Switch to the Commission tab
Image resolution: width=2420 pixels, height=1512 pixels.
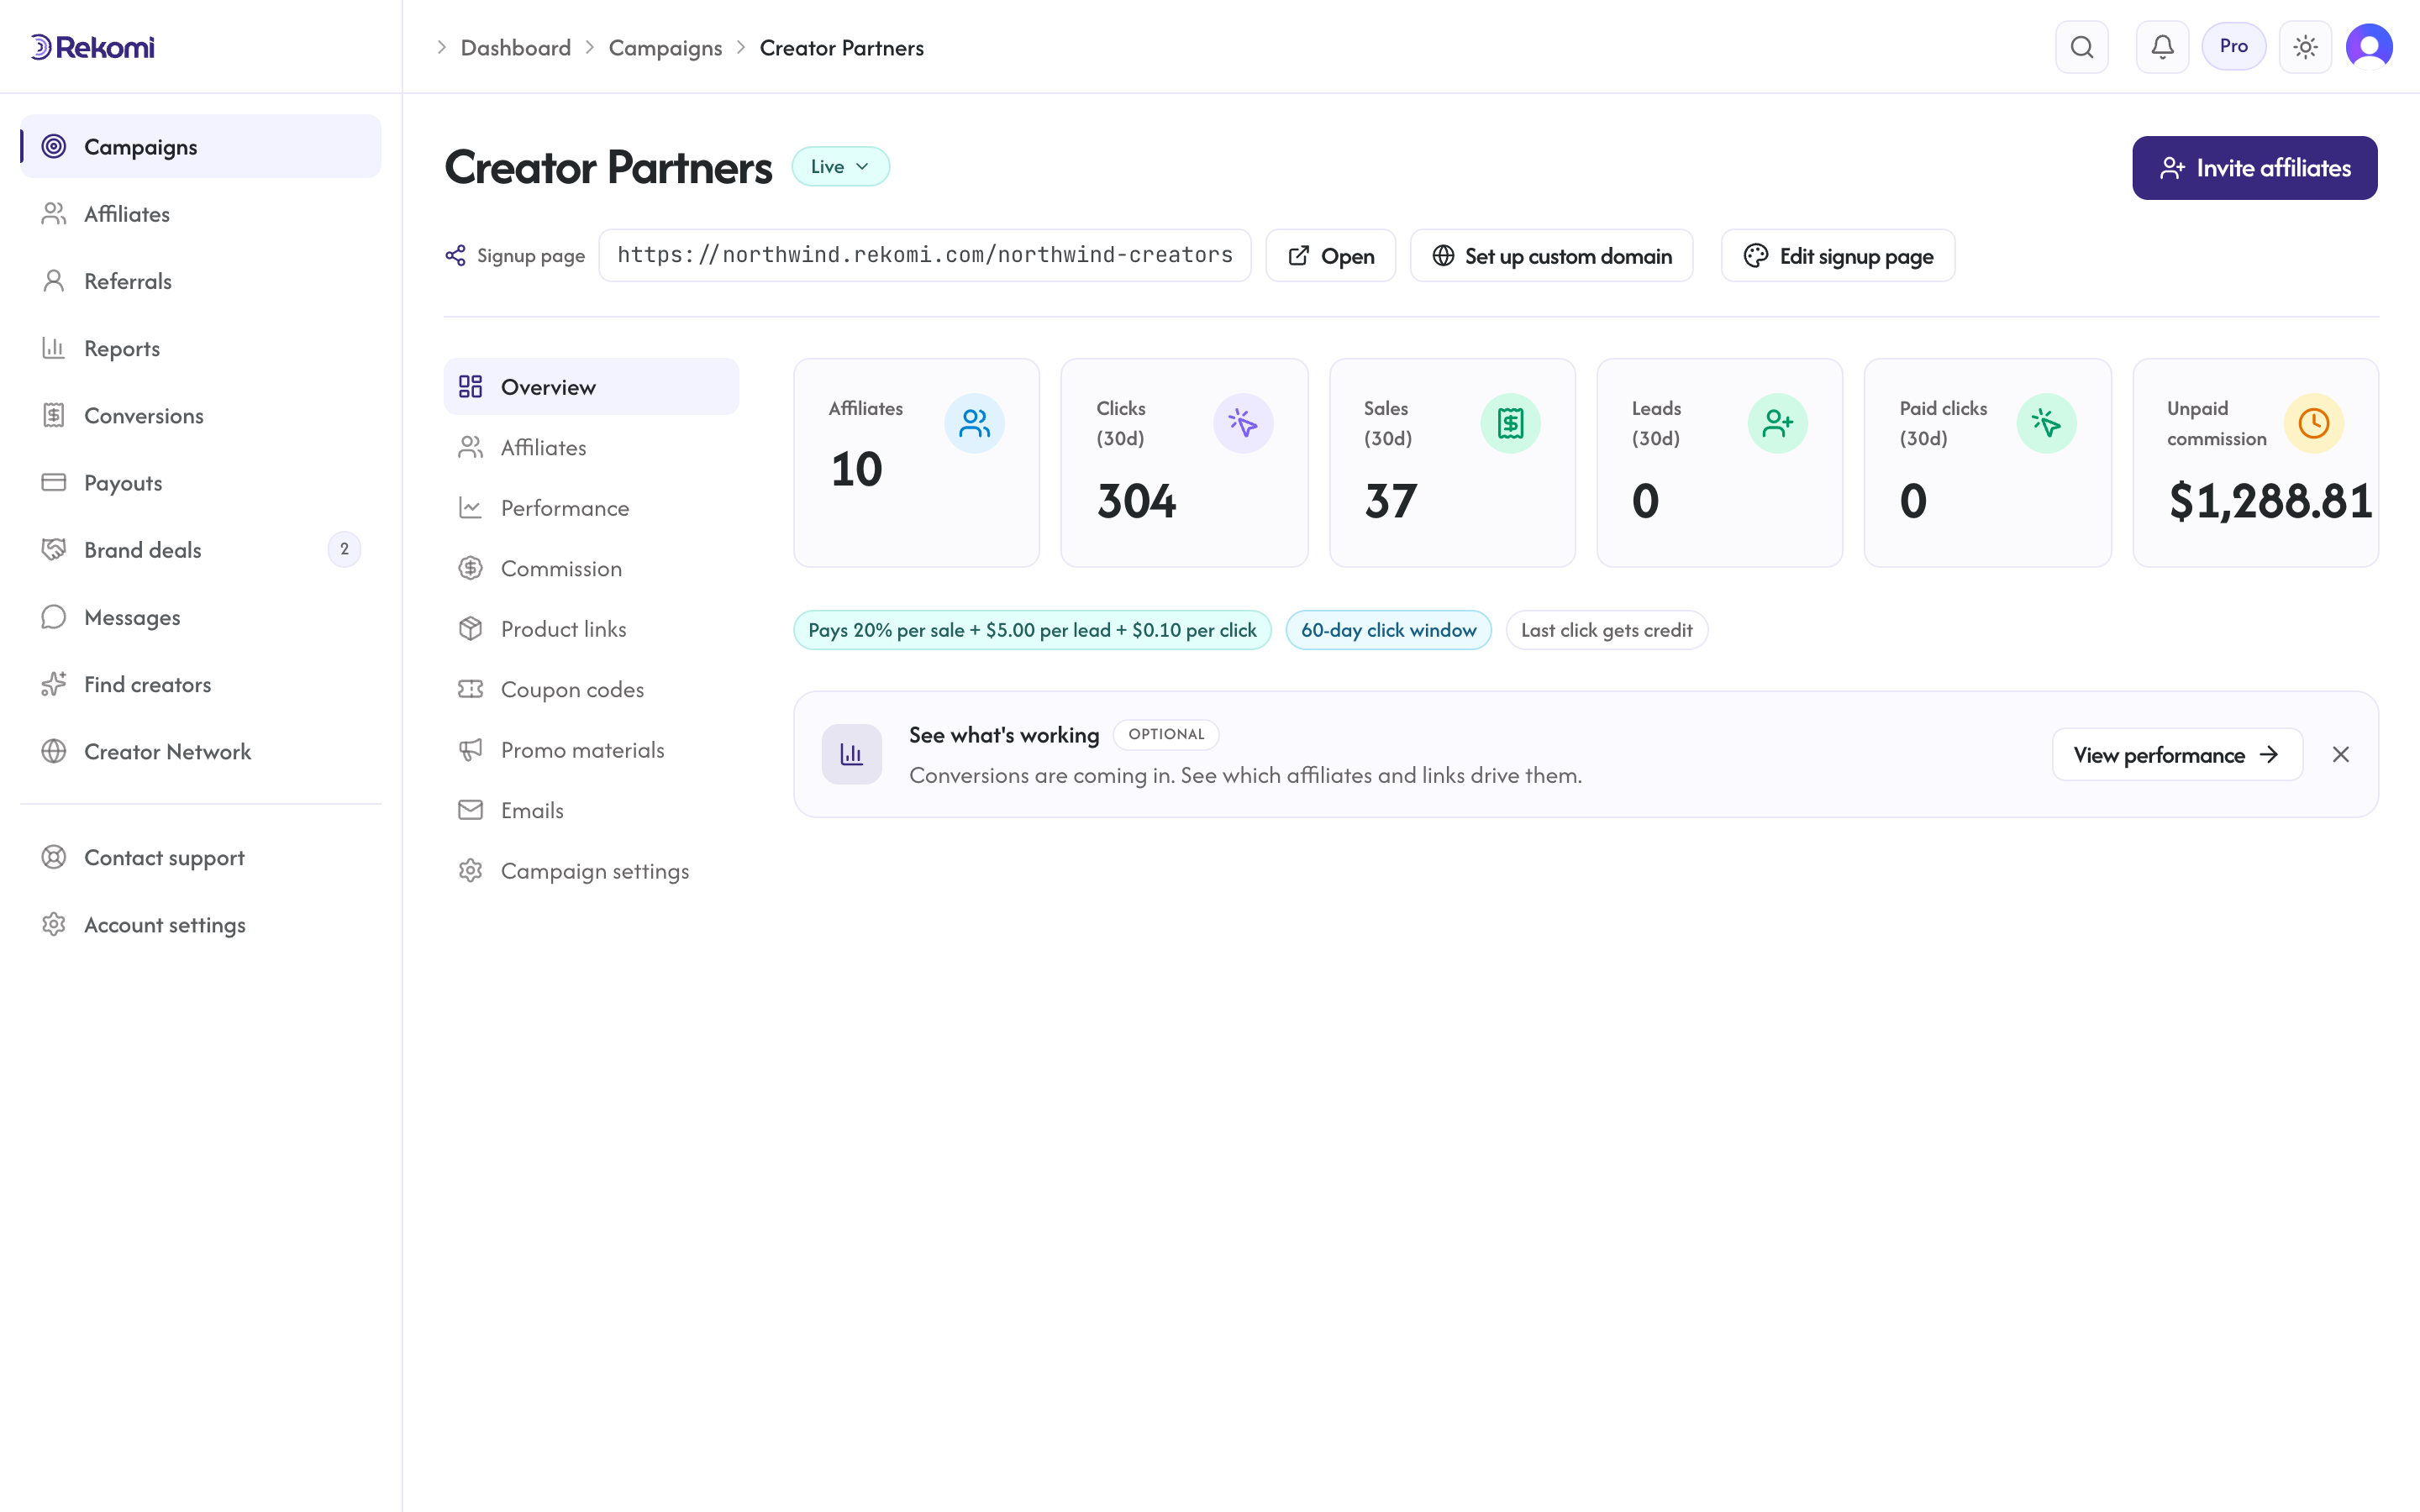(x=591, y=568)
